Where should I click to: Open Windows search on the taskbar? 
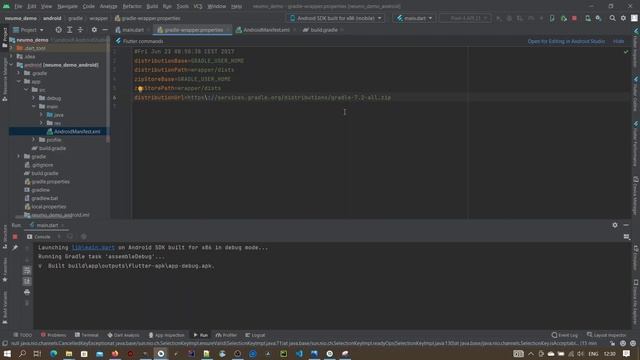(x=22, y=353)
